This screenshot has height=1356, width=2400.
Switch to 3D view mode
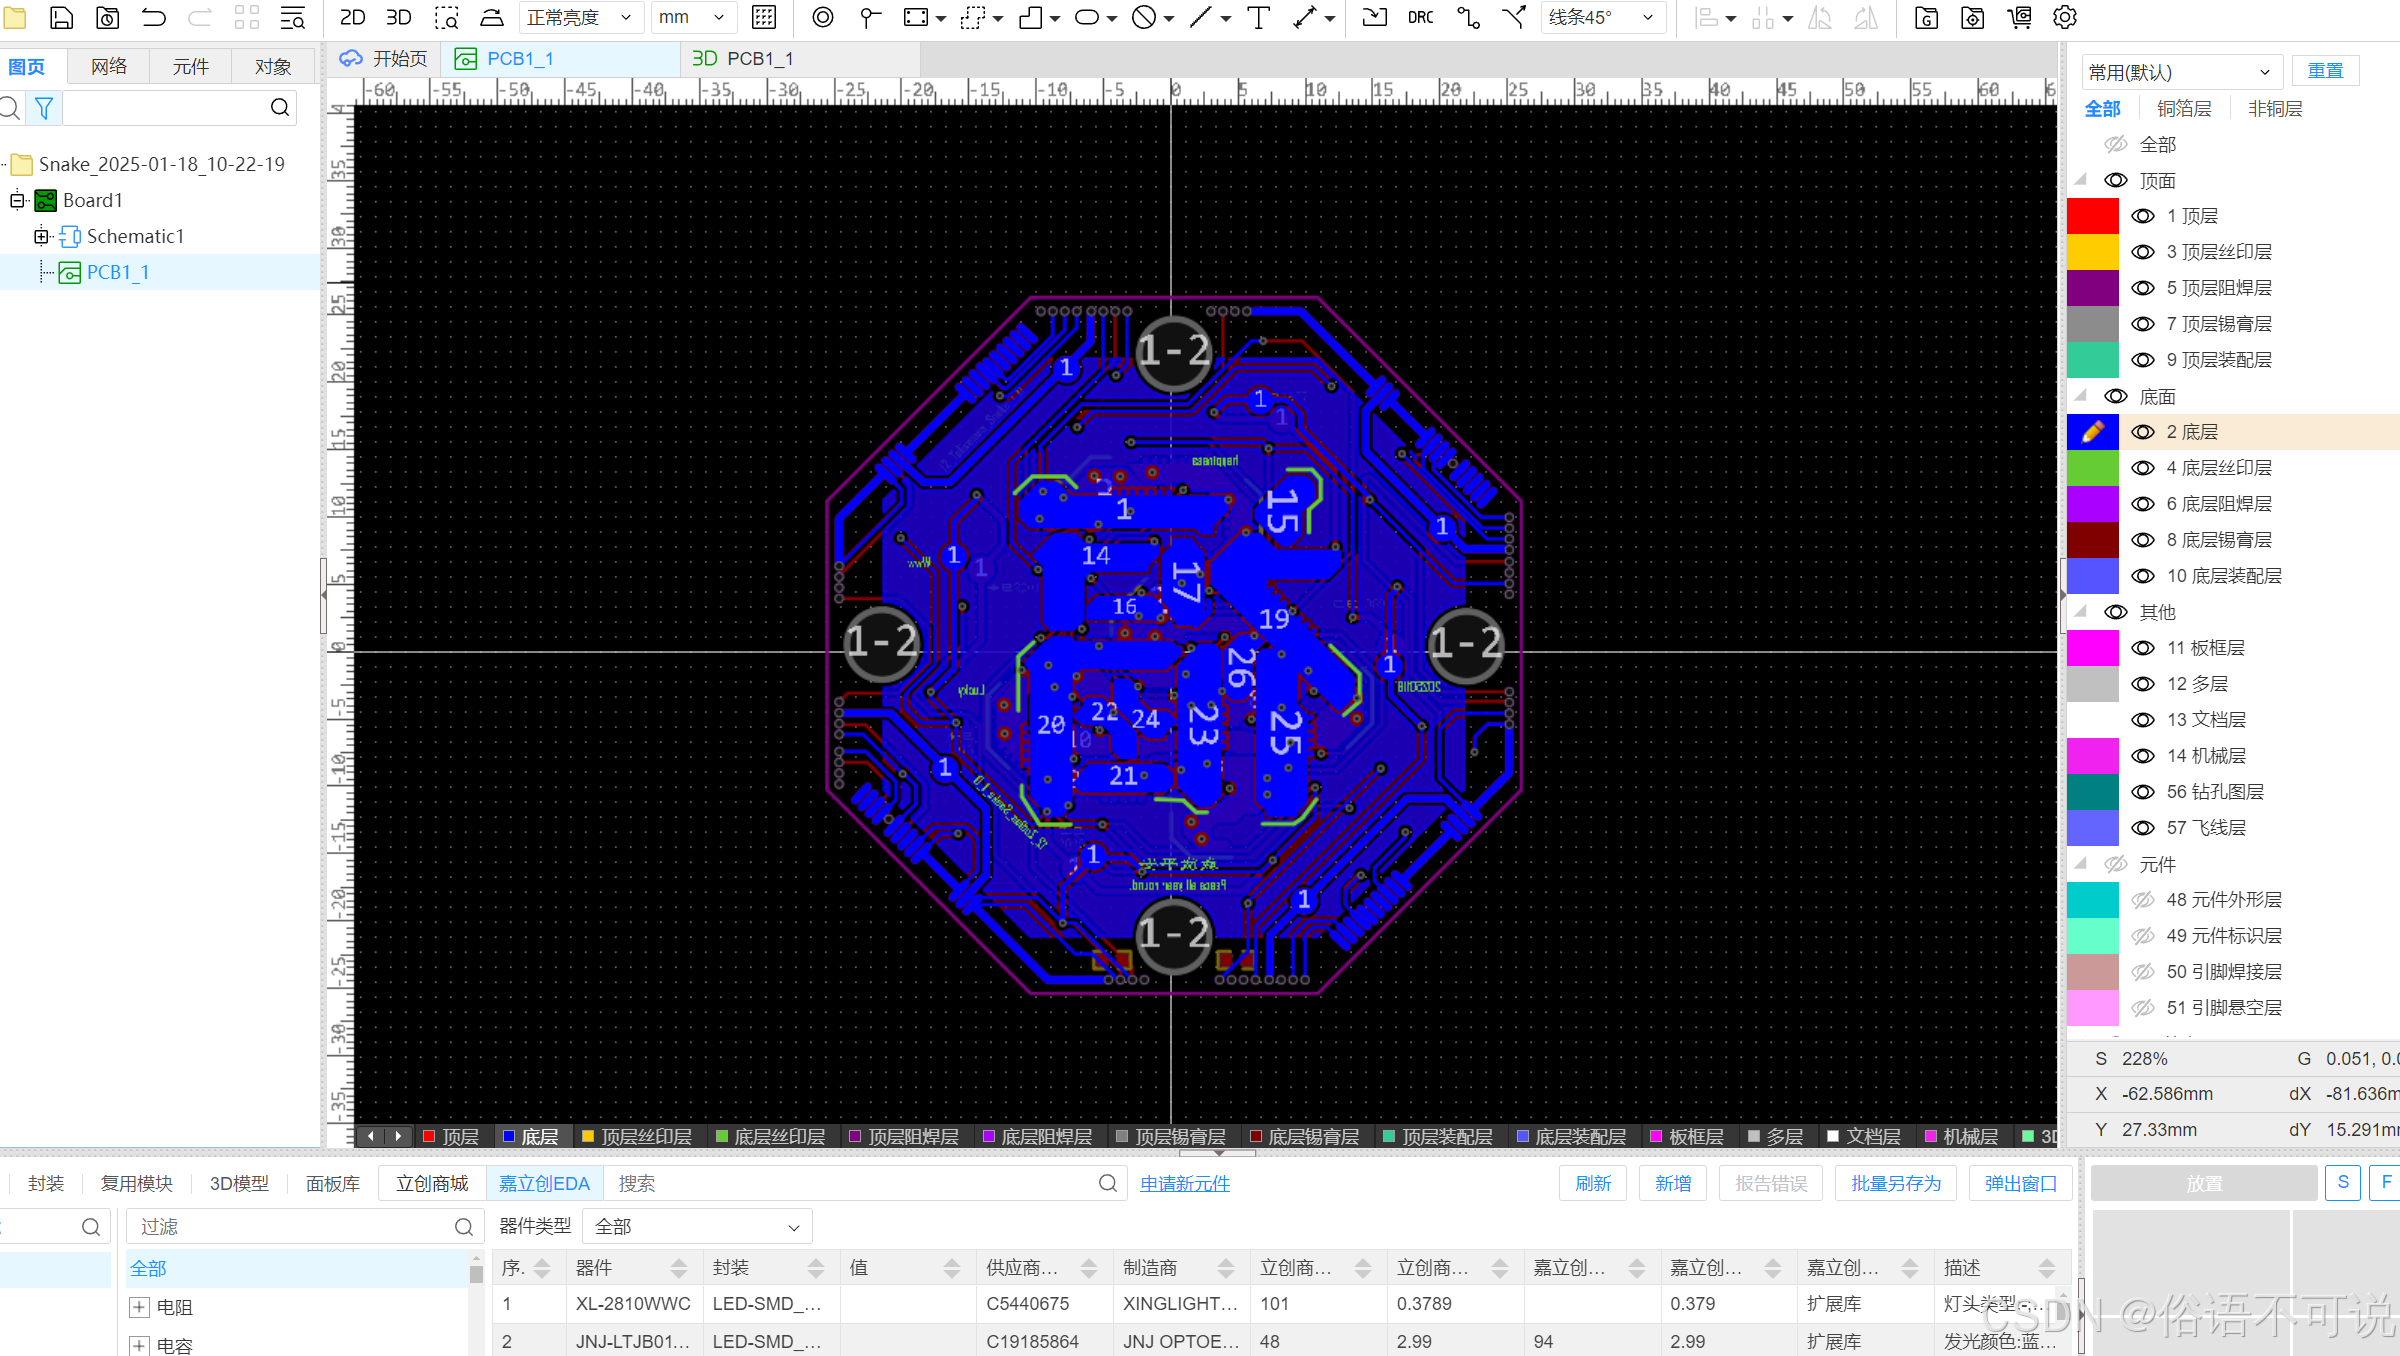tap(399, 17)
